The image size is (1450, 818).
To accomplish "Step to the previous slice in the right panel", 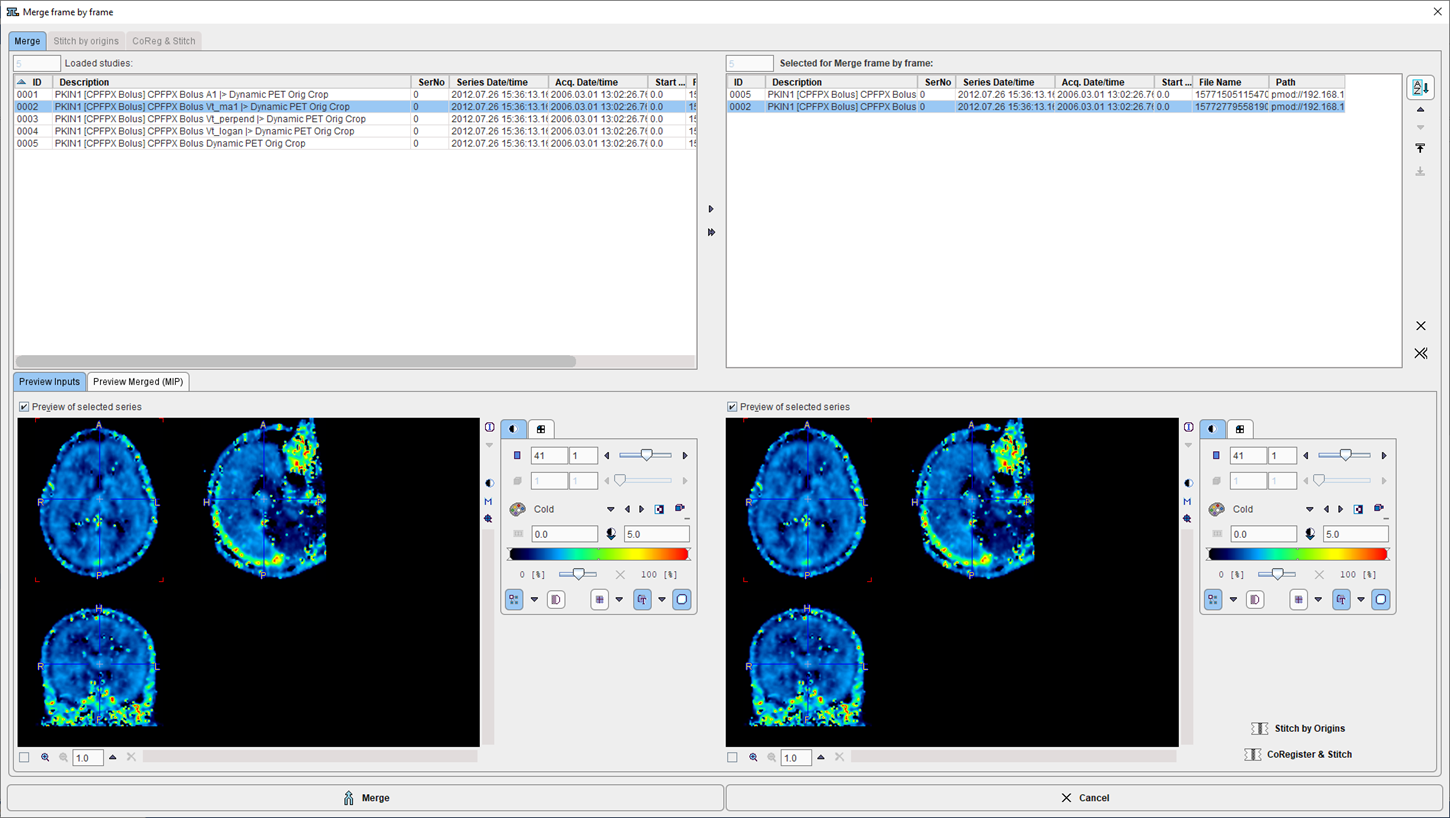I will coord(1306,456).
